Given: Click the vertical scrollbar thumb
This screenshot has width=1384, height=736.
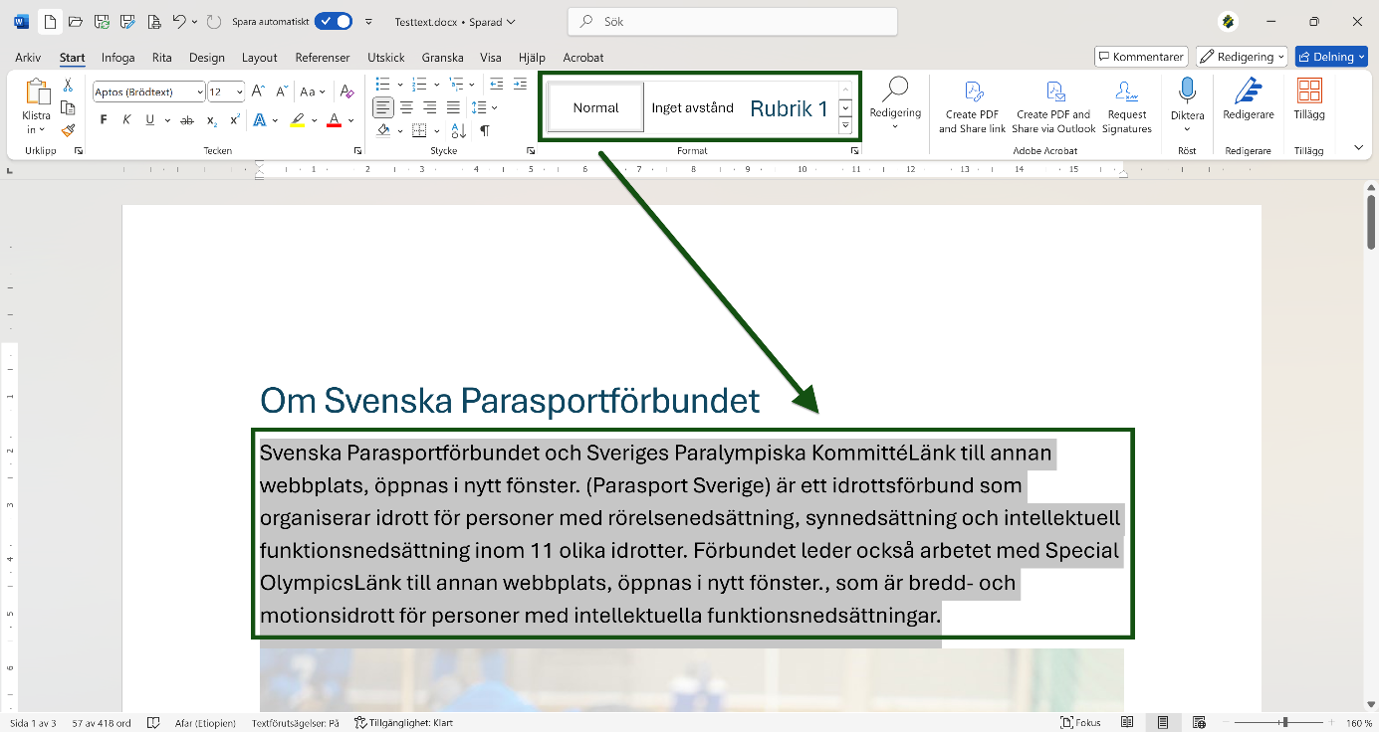Looking at the screenshot, I should click(x=1371, y=222).
